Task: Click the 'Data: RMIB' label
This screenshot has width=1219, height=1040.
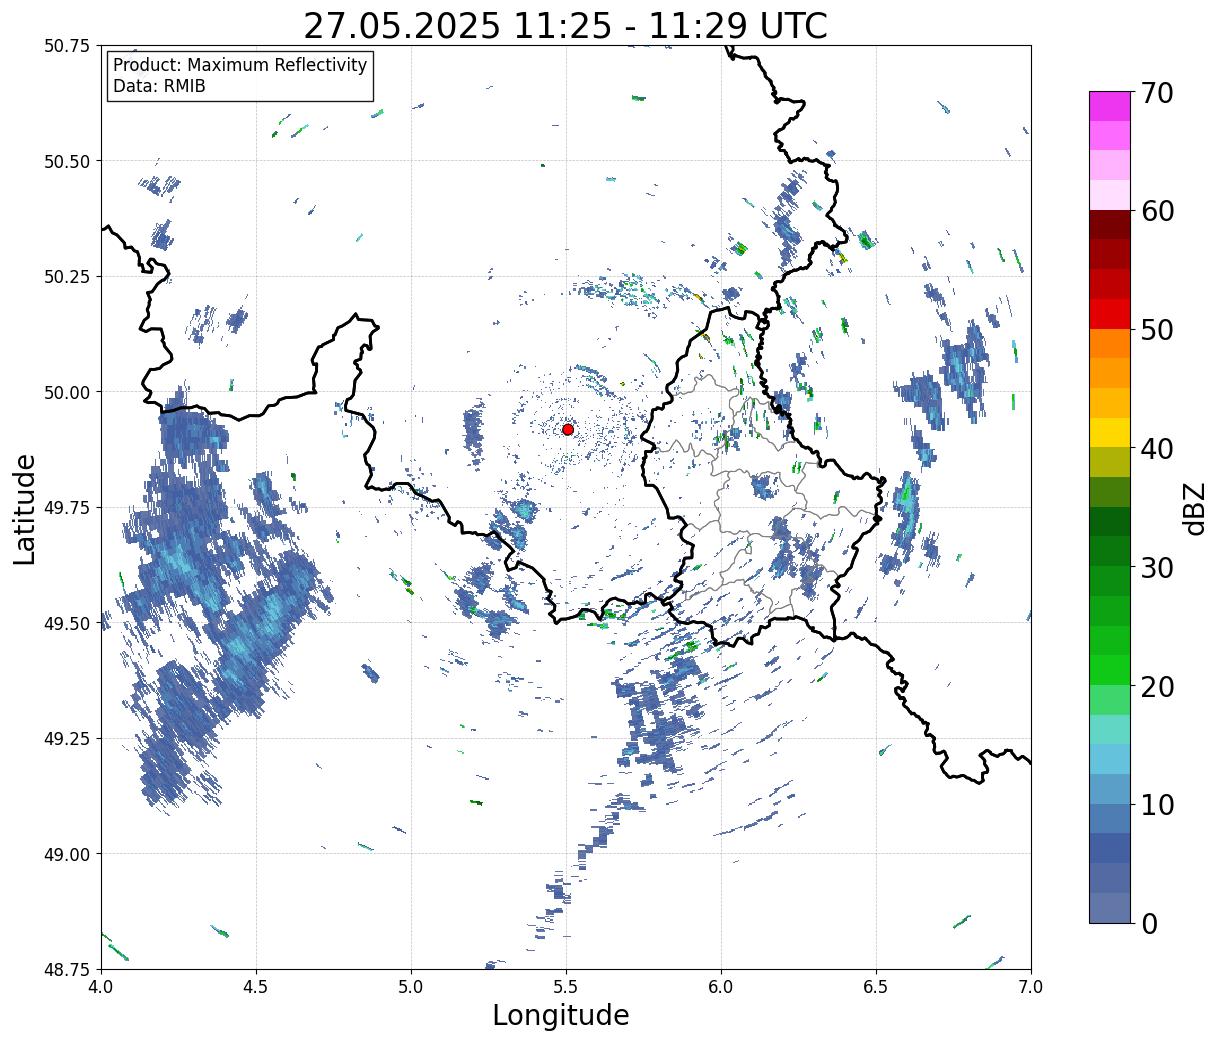Action: pyautogui.click(x=159, y=87)
